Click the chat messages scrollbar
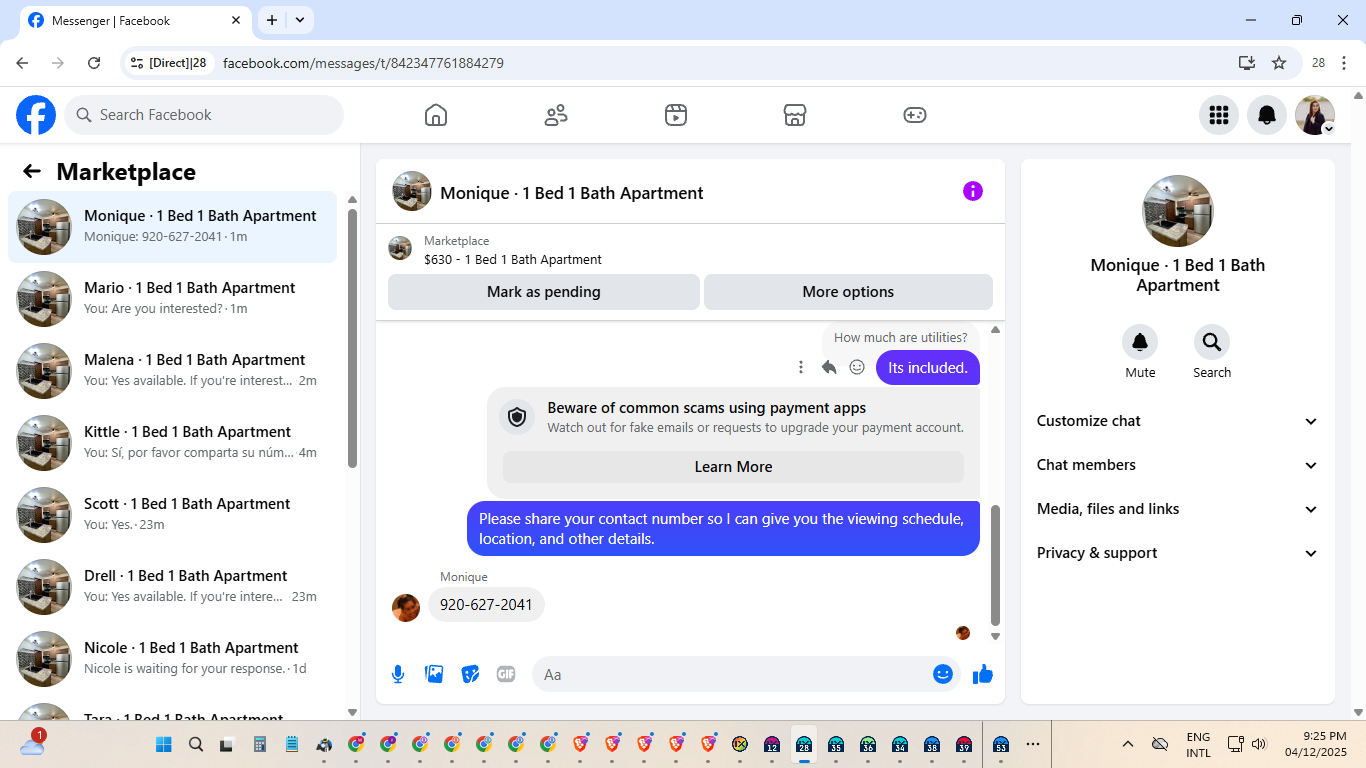 (995, 565)
